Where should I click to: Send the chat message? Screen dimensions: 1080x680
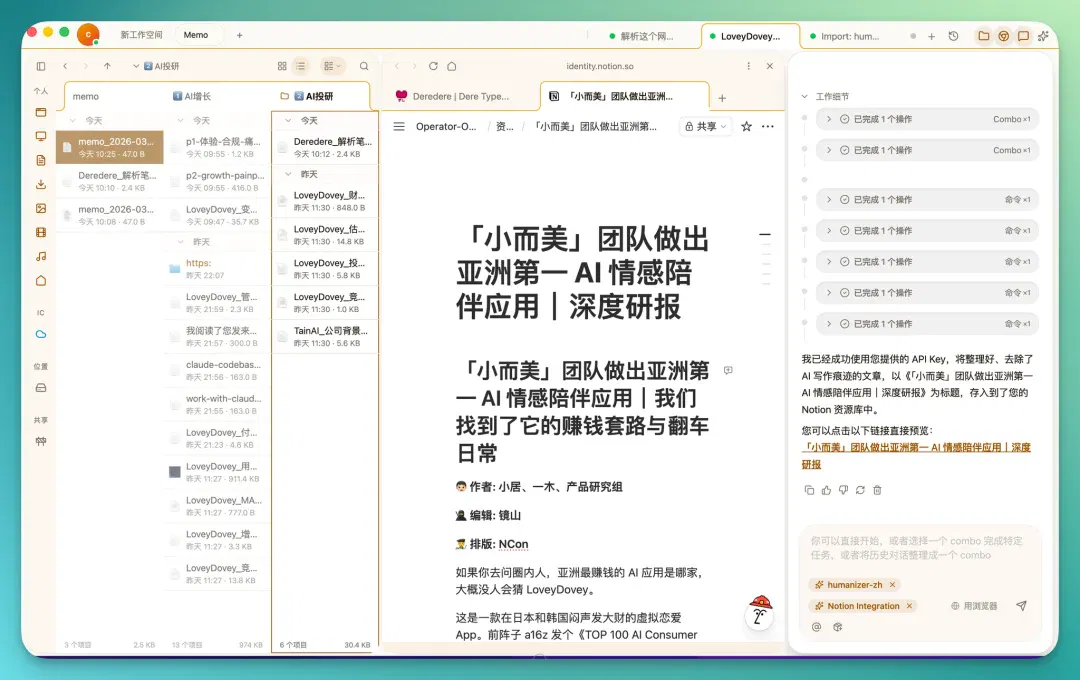[1021, 606]
